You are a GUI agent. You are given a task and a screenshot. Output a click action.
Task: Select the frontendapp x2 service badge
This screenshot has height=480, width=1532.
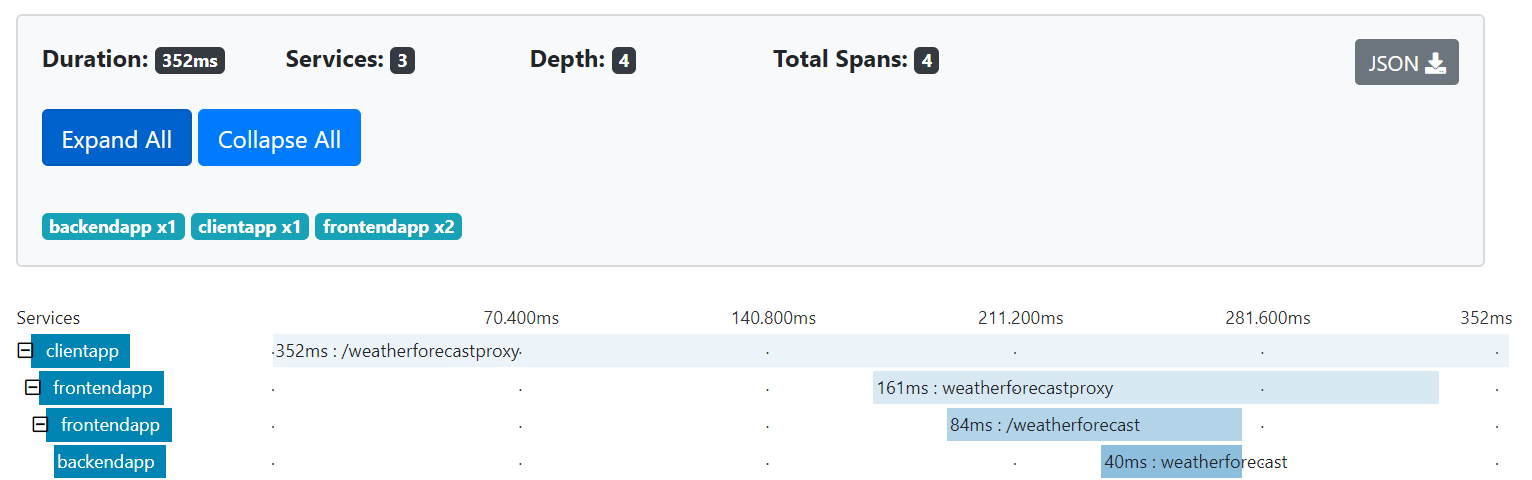[388, 227]
